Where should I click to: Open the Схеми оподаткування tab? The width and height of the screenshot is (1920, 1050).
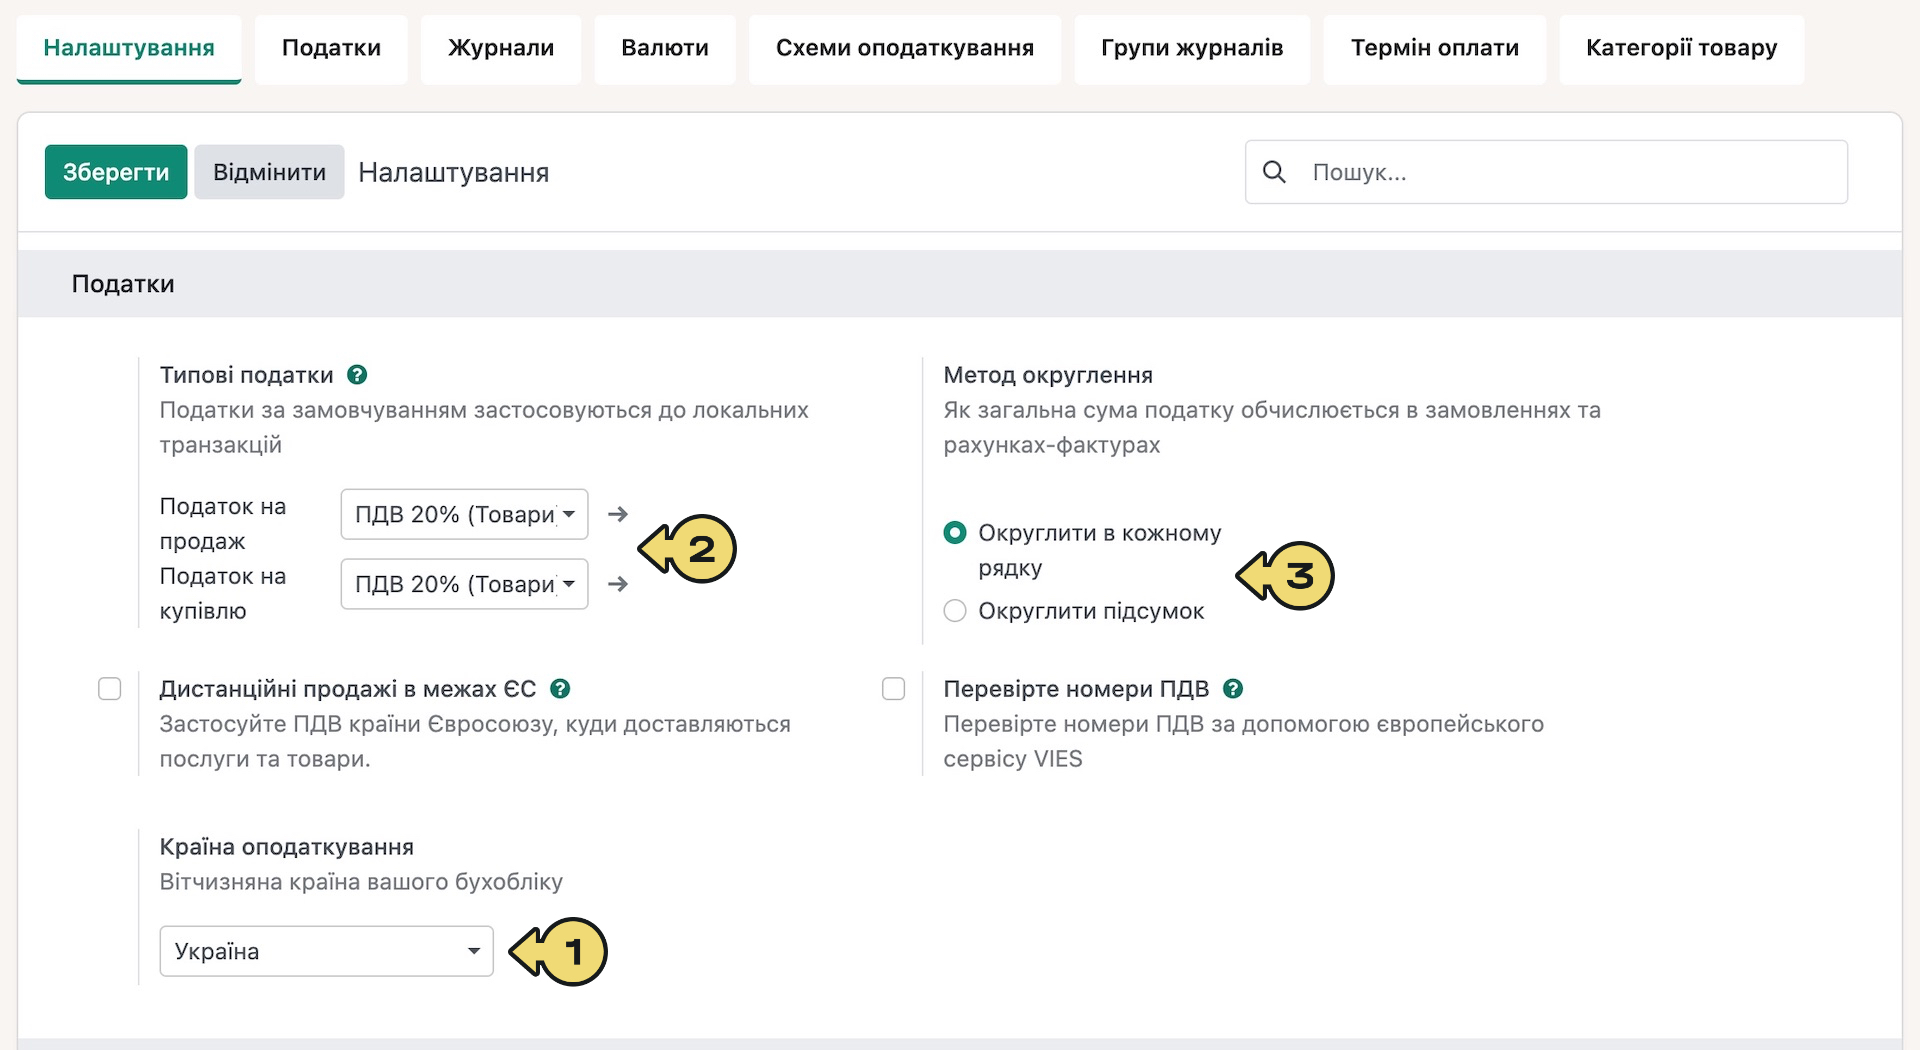pyautogui.click(x=905, y=48)
